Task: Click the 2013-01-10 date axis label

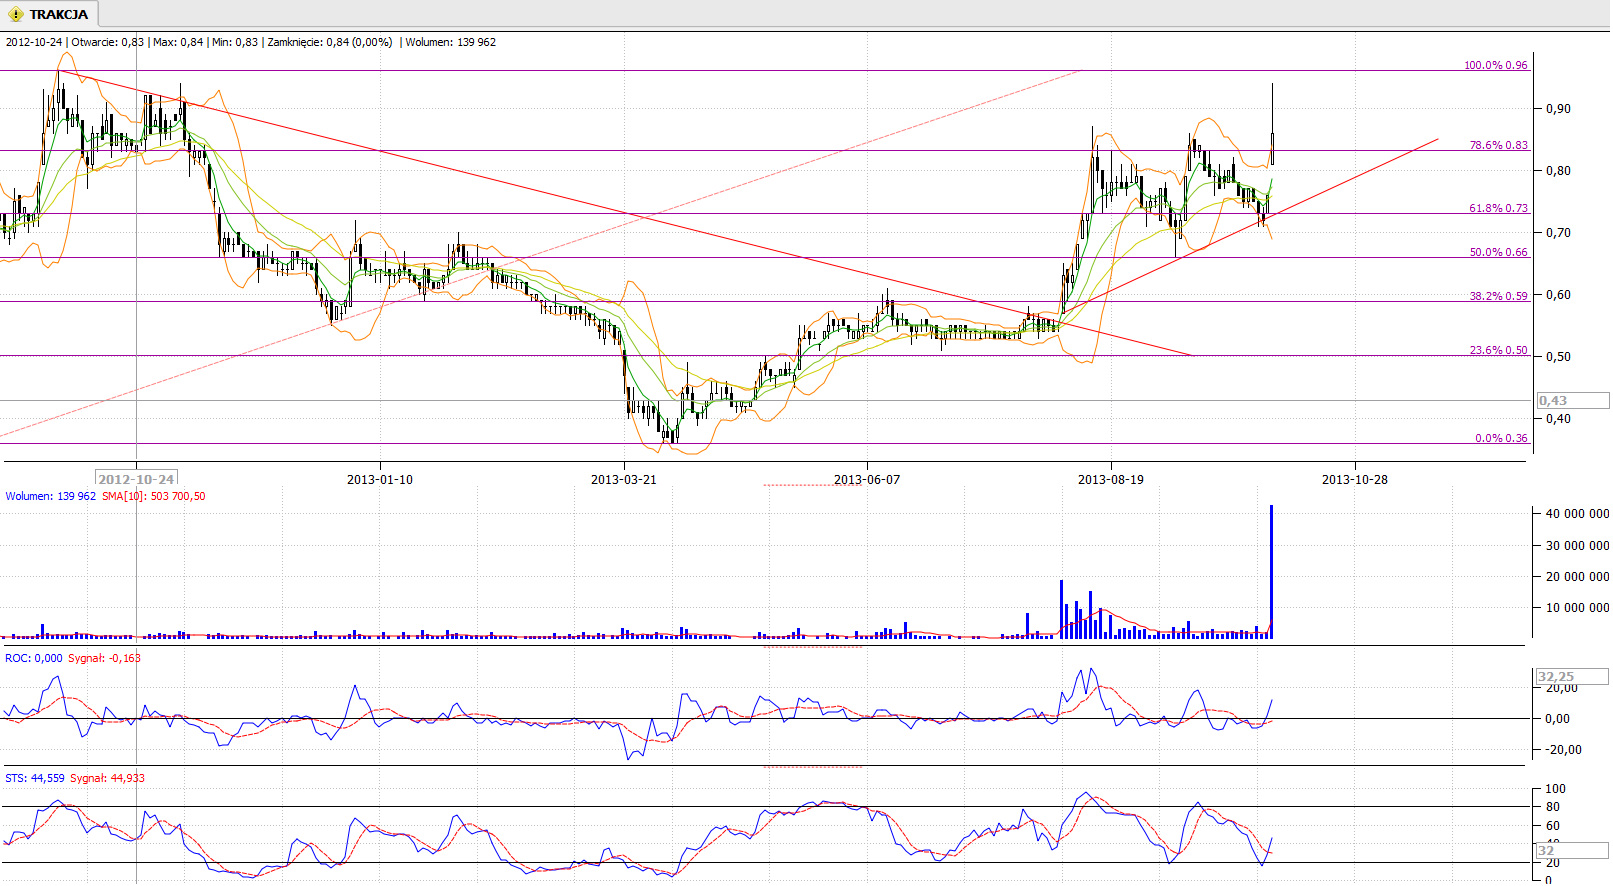Action: [380, 480]
